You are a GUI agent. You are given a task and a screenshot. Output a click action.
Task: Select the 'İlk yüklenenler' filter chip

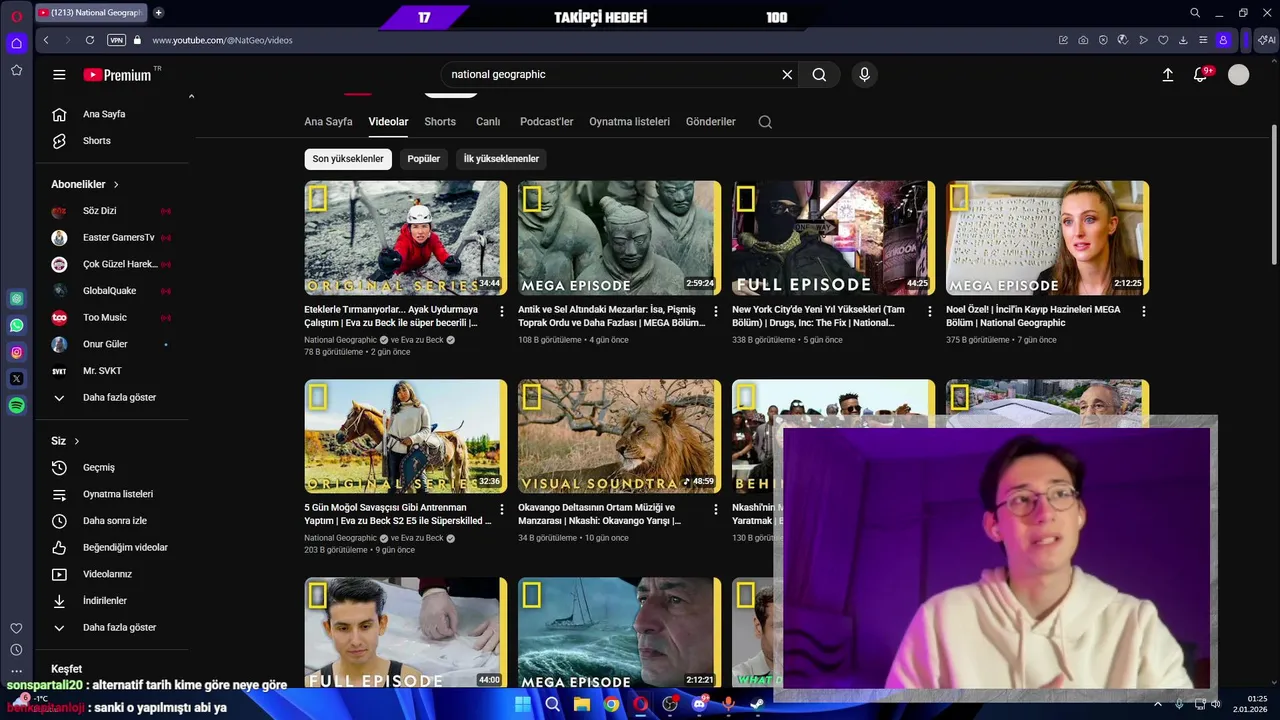(501, 159)
